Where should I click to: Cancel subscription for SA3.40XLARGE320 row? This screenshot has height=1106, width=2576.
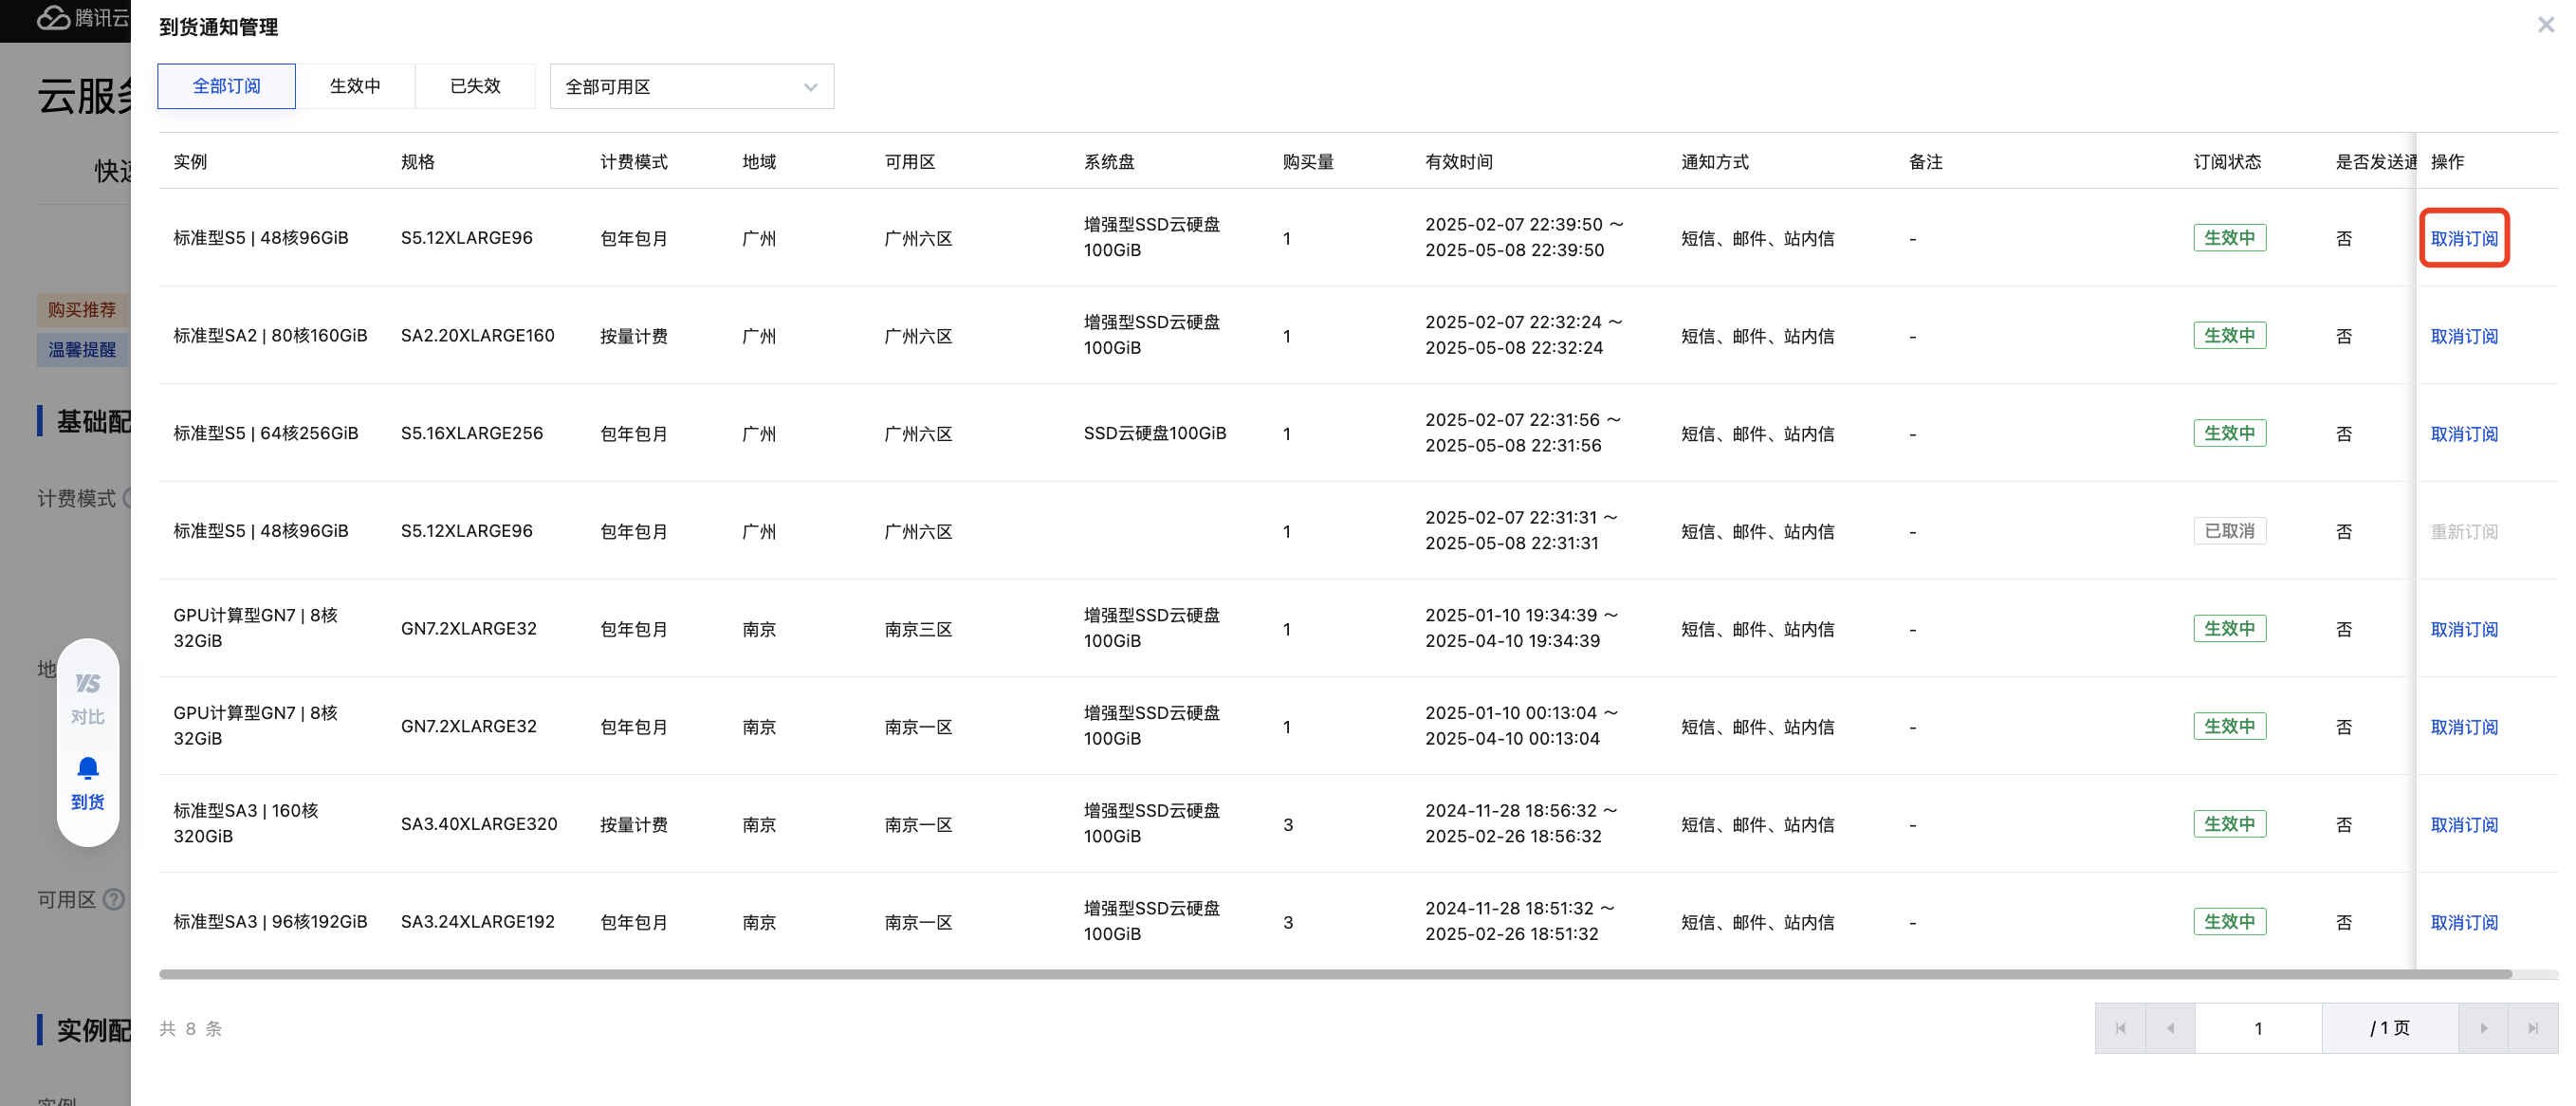coord(2464,824)
